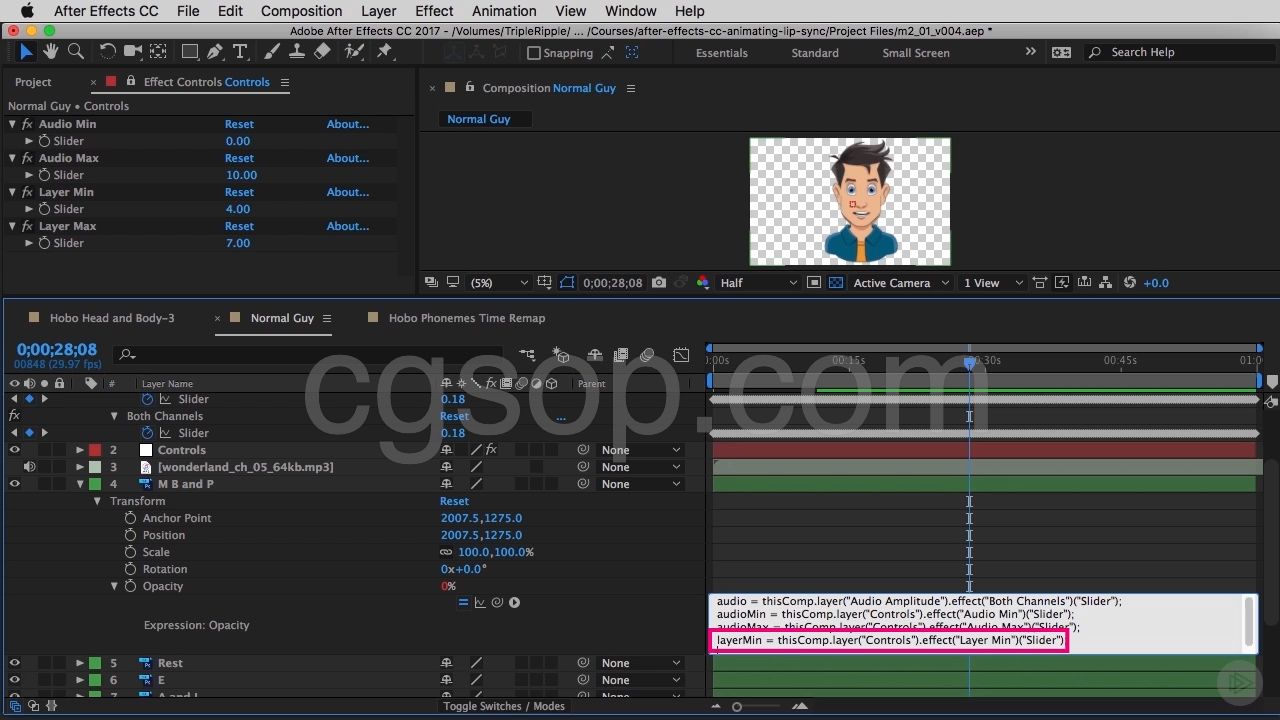Click the timeline zoom slider
The height and width of the screenshot is (720, 1280).
coord(737,707)
